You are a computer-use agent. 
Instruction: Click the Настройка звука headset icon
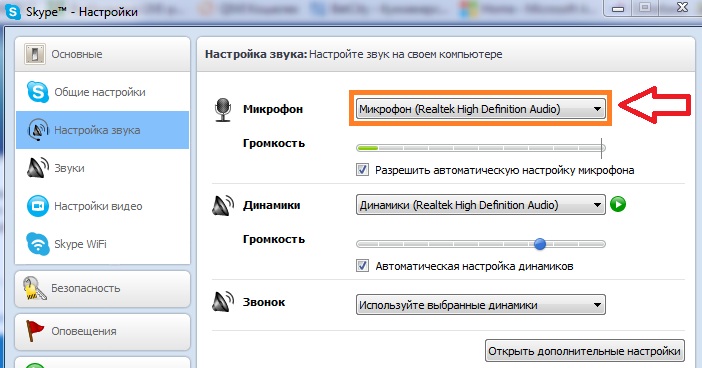pos(38,130)
